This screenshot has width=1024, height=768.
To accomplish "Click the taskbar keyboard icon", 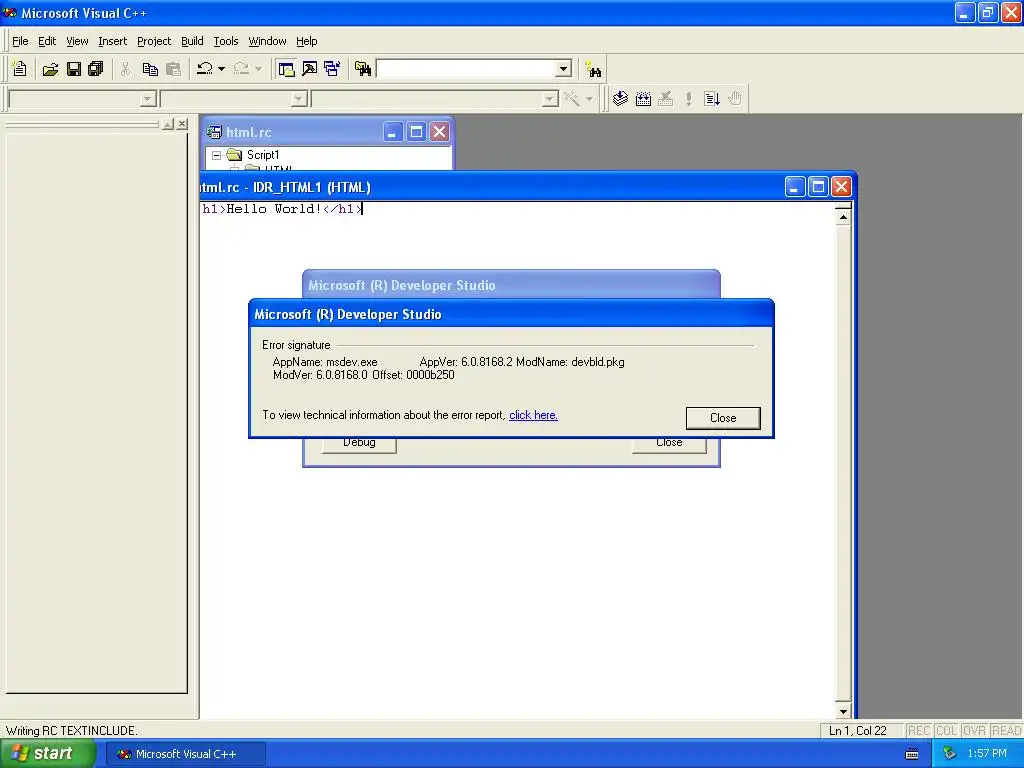I will click(912, 754).
